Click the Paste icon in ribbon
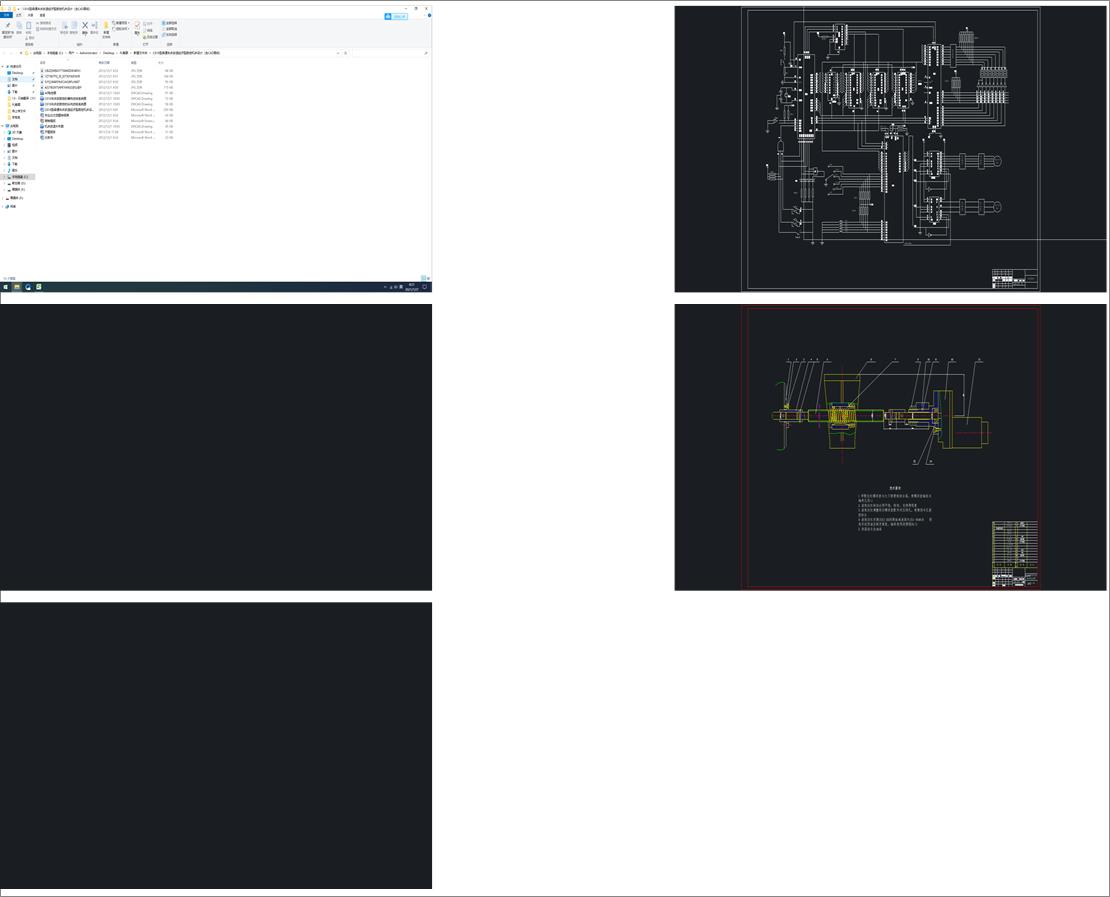 point(28,25)
